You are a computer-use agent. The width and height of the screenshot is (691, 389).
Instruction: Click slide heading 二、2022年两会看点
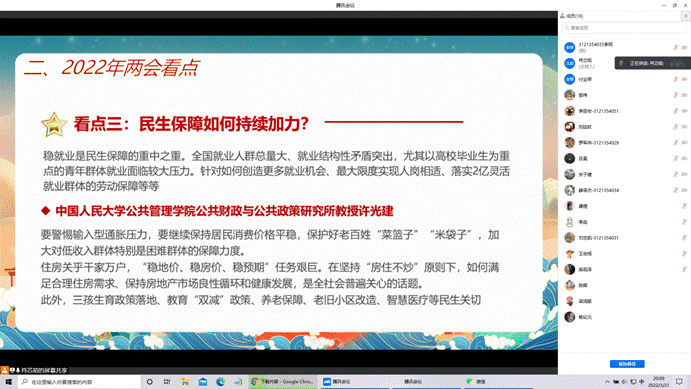pos(111,68)
